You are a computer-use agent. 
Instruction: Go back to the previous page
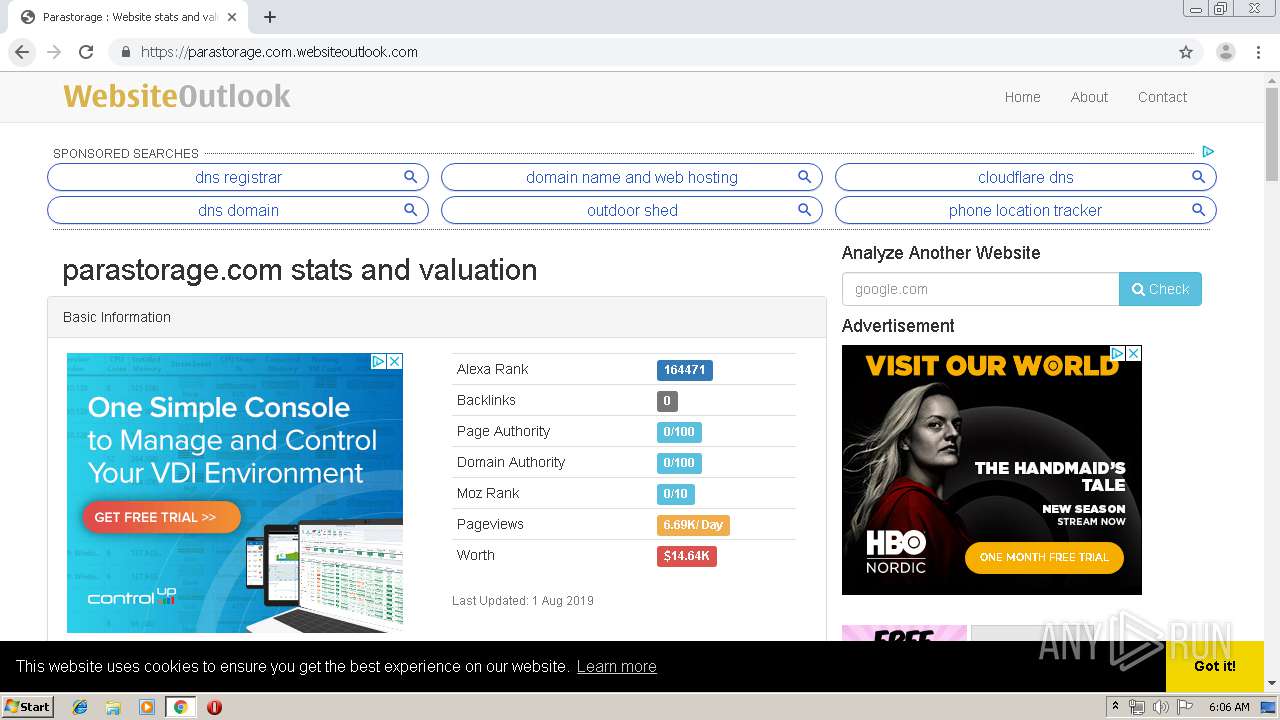coord(22,52)
